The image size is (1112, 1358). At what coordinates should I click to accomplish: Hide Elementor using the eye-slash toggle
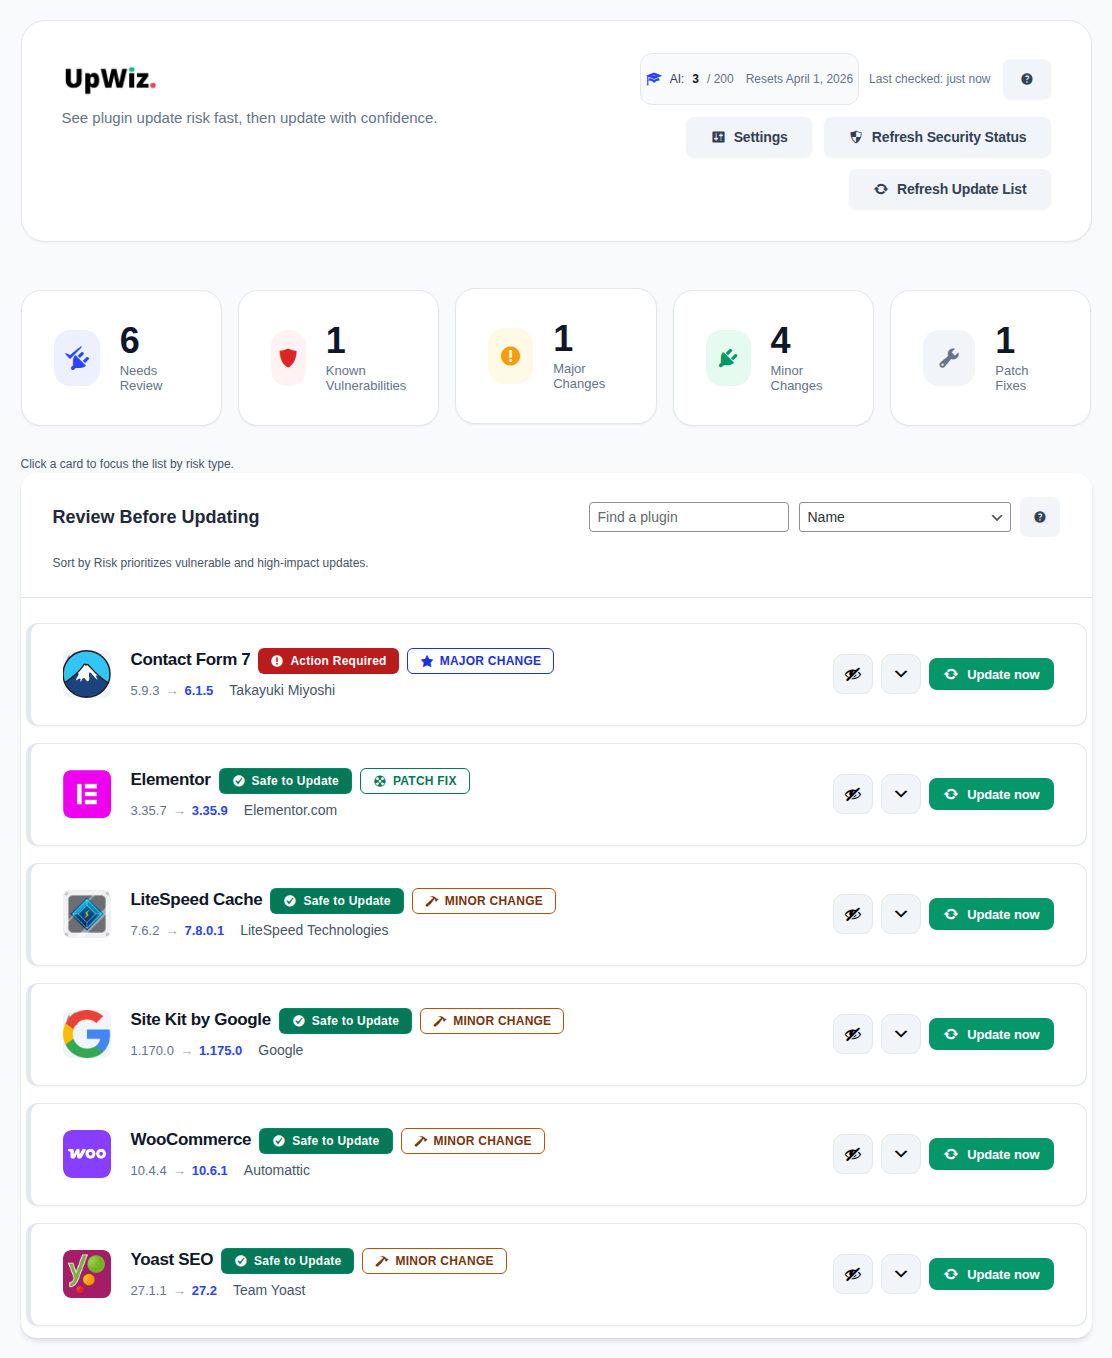tap(853, 794)
